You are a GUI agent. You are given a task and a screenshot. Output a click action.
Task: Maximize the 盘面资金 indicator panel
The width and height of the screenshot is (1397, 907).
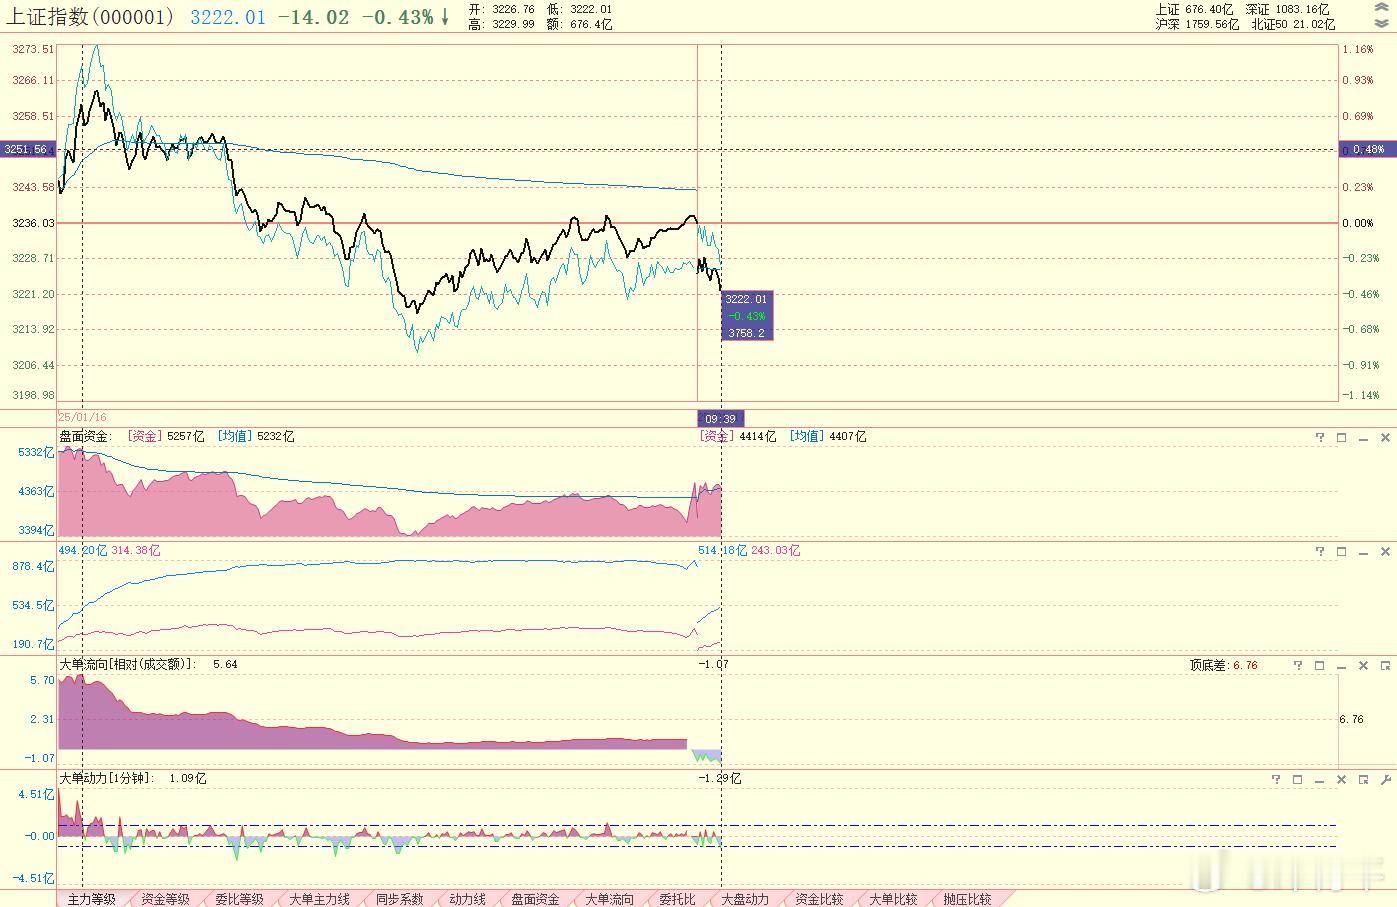pos(1342,438)
